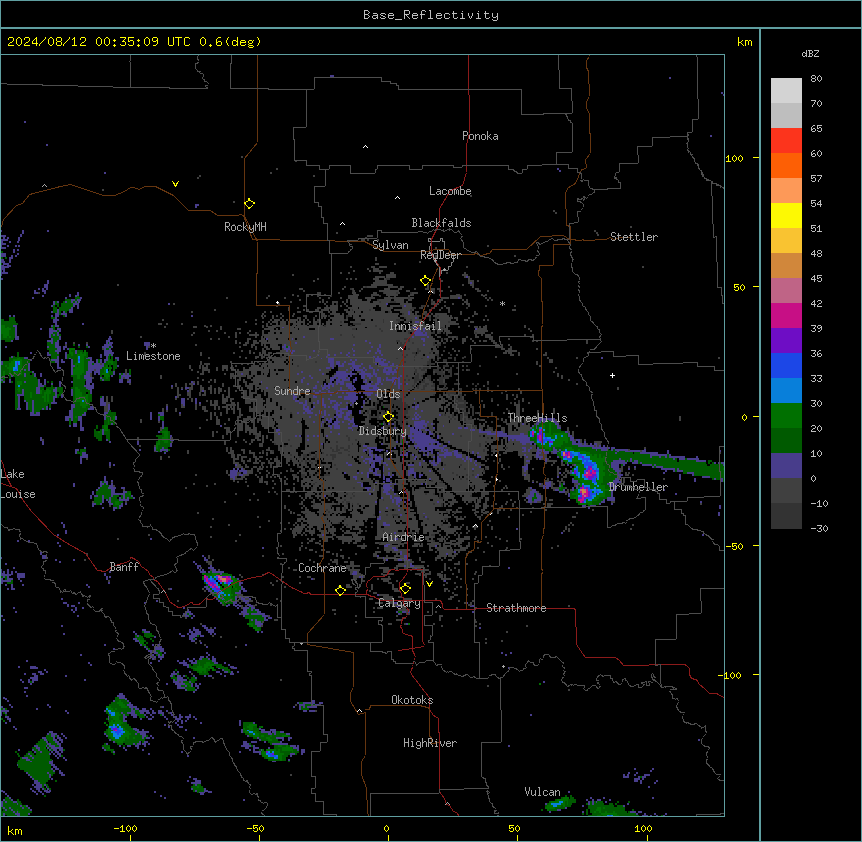
Task: Click the yellow V marker northwest of RockyMH
Action: 175,184
